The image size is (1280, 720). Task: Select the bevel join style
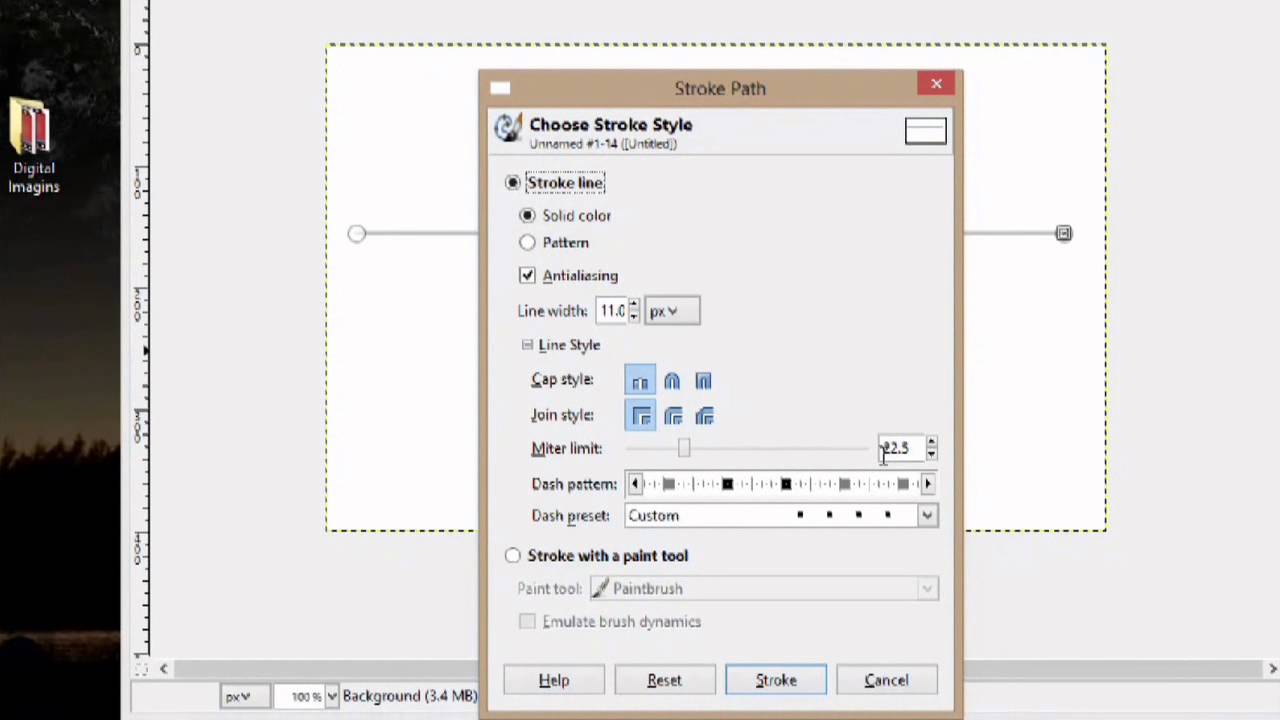click(704, 417)
